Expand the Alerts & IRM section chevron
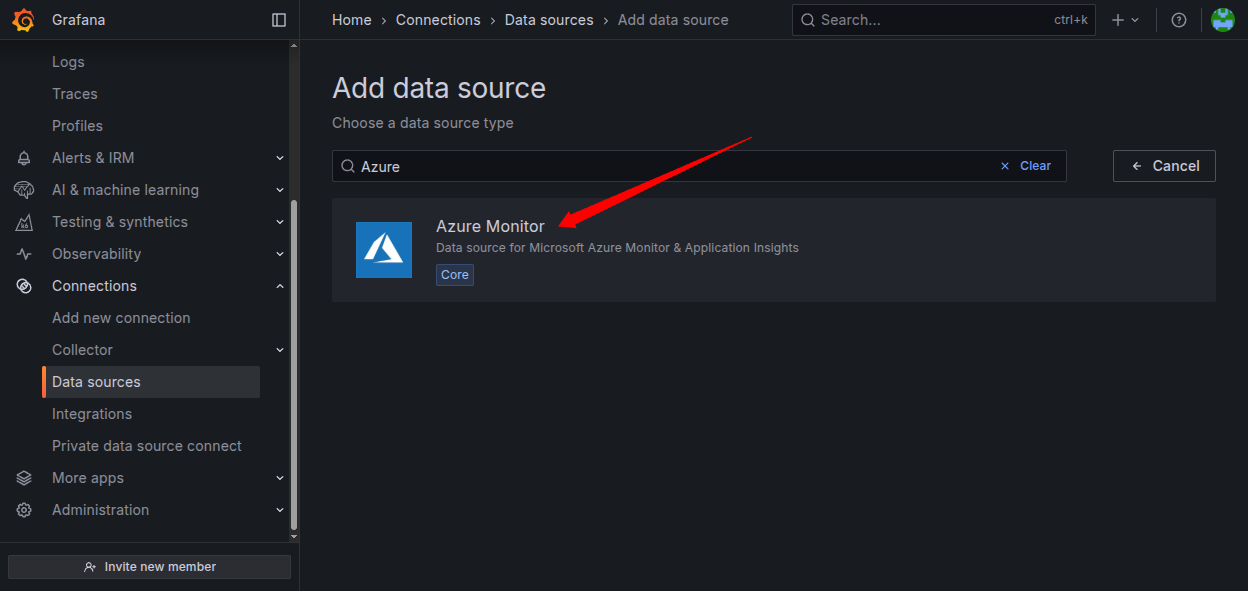Image resolution: width=1248 pixels, height=591 pixels. (x=280, y=158)
